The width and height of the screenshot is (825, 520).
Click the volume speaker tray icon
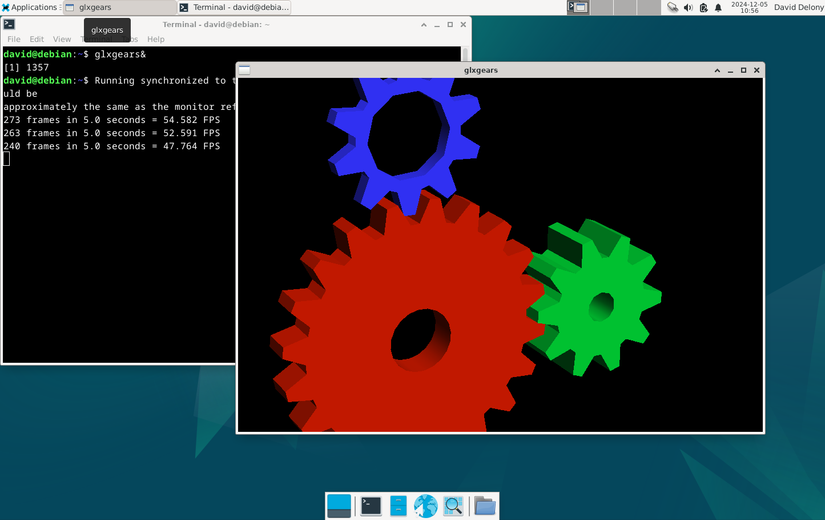click(x=687, y=7)
